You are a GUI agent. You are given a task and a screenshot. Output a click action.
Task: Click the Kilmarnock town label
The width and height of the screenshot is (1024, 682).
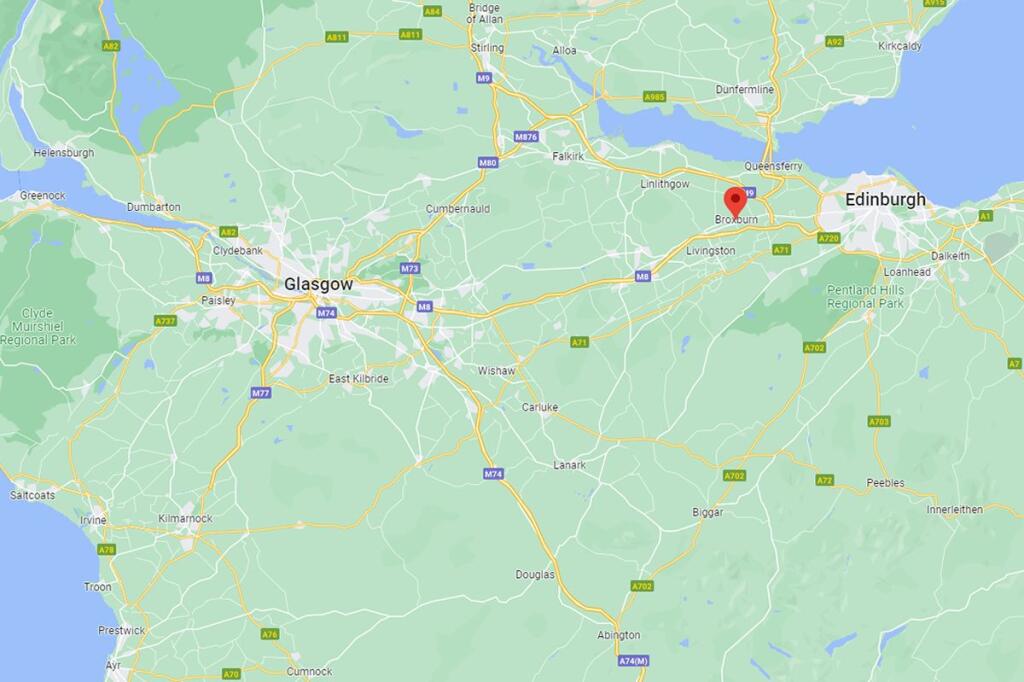tap(185, 519)
